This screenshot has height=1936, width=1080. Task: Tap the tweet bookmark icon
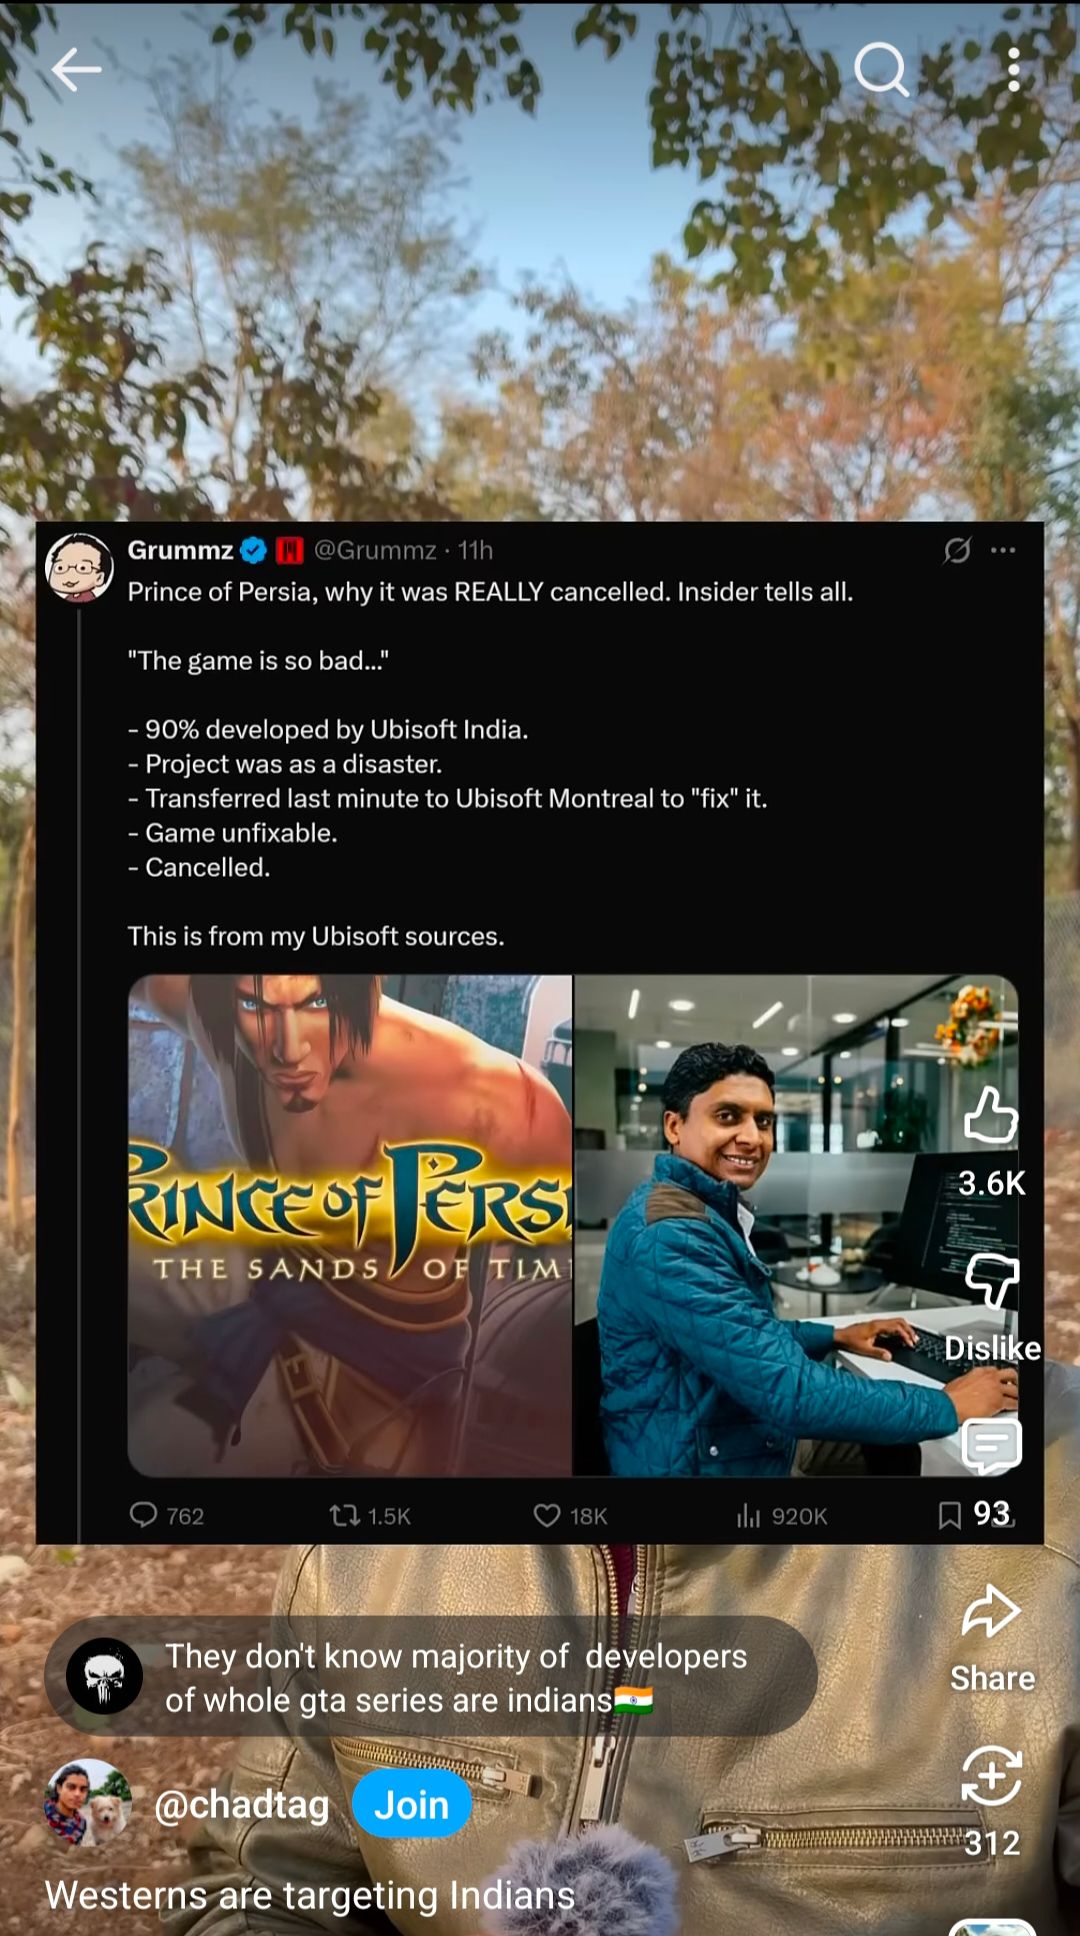point(950,1516)
